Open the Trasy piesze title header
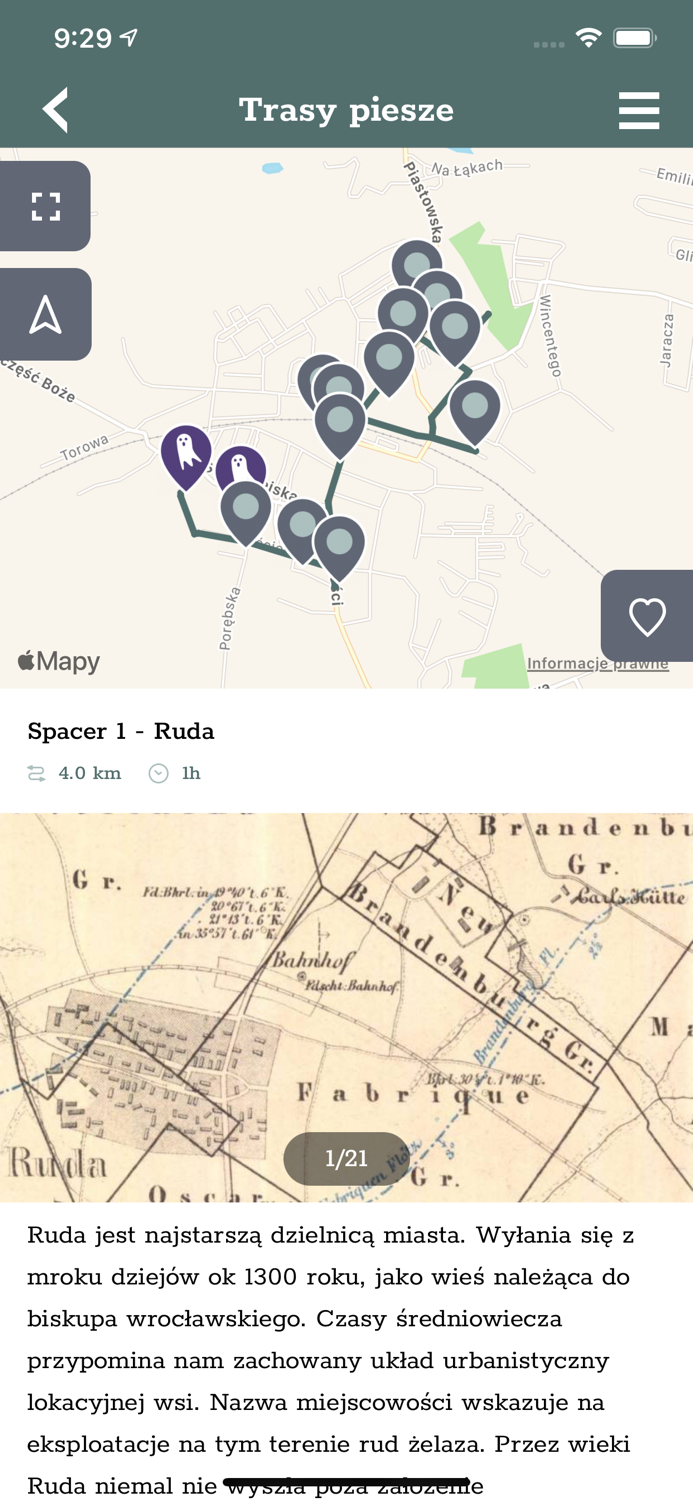Viewport: 693px width, 1500px height. [346, 110]
